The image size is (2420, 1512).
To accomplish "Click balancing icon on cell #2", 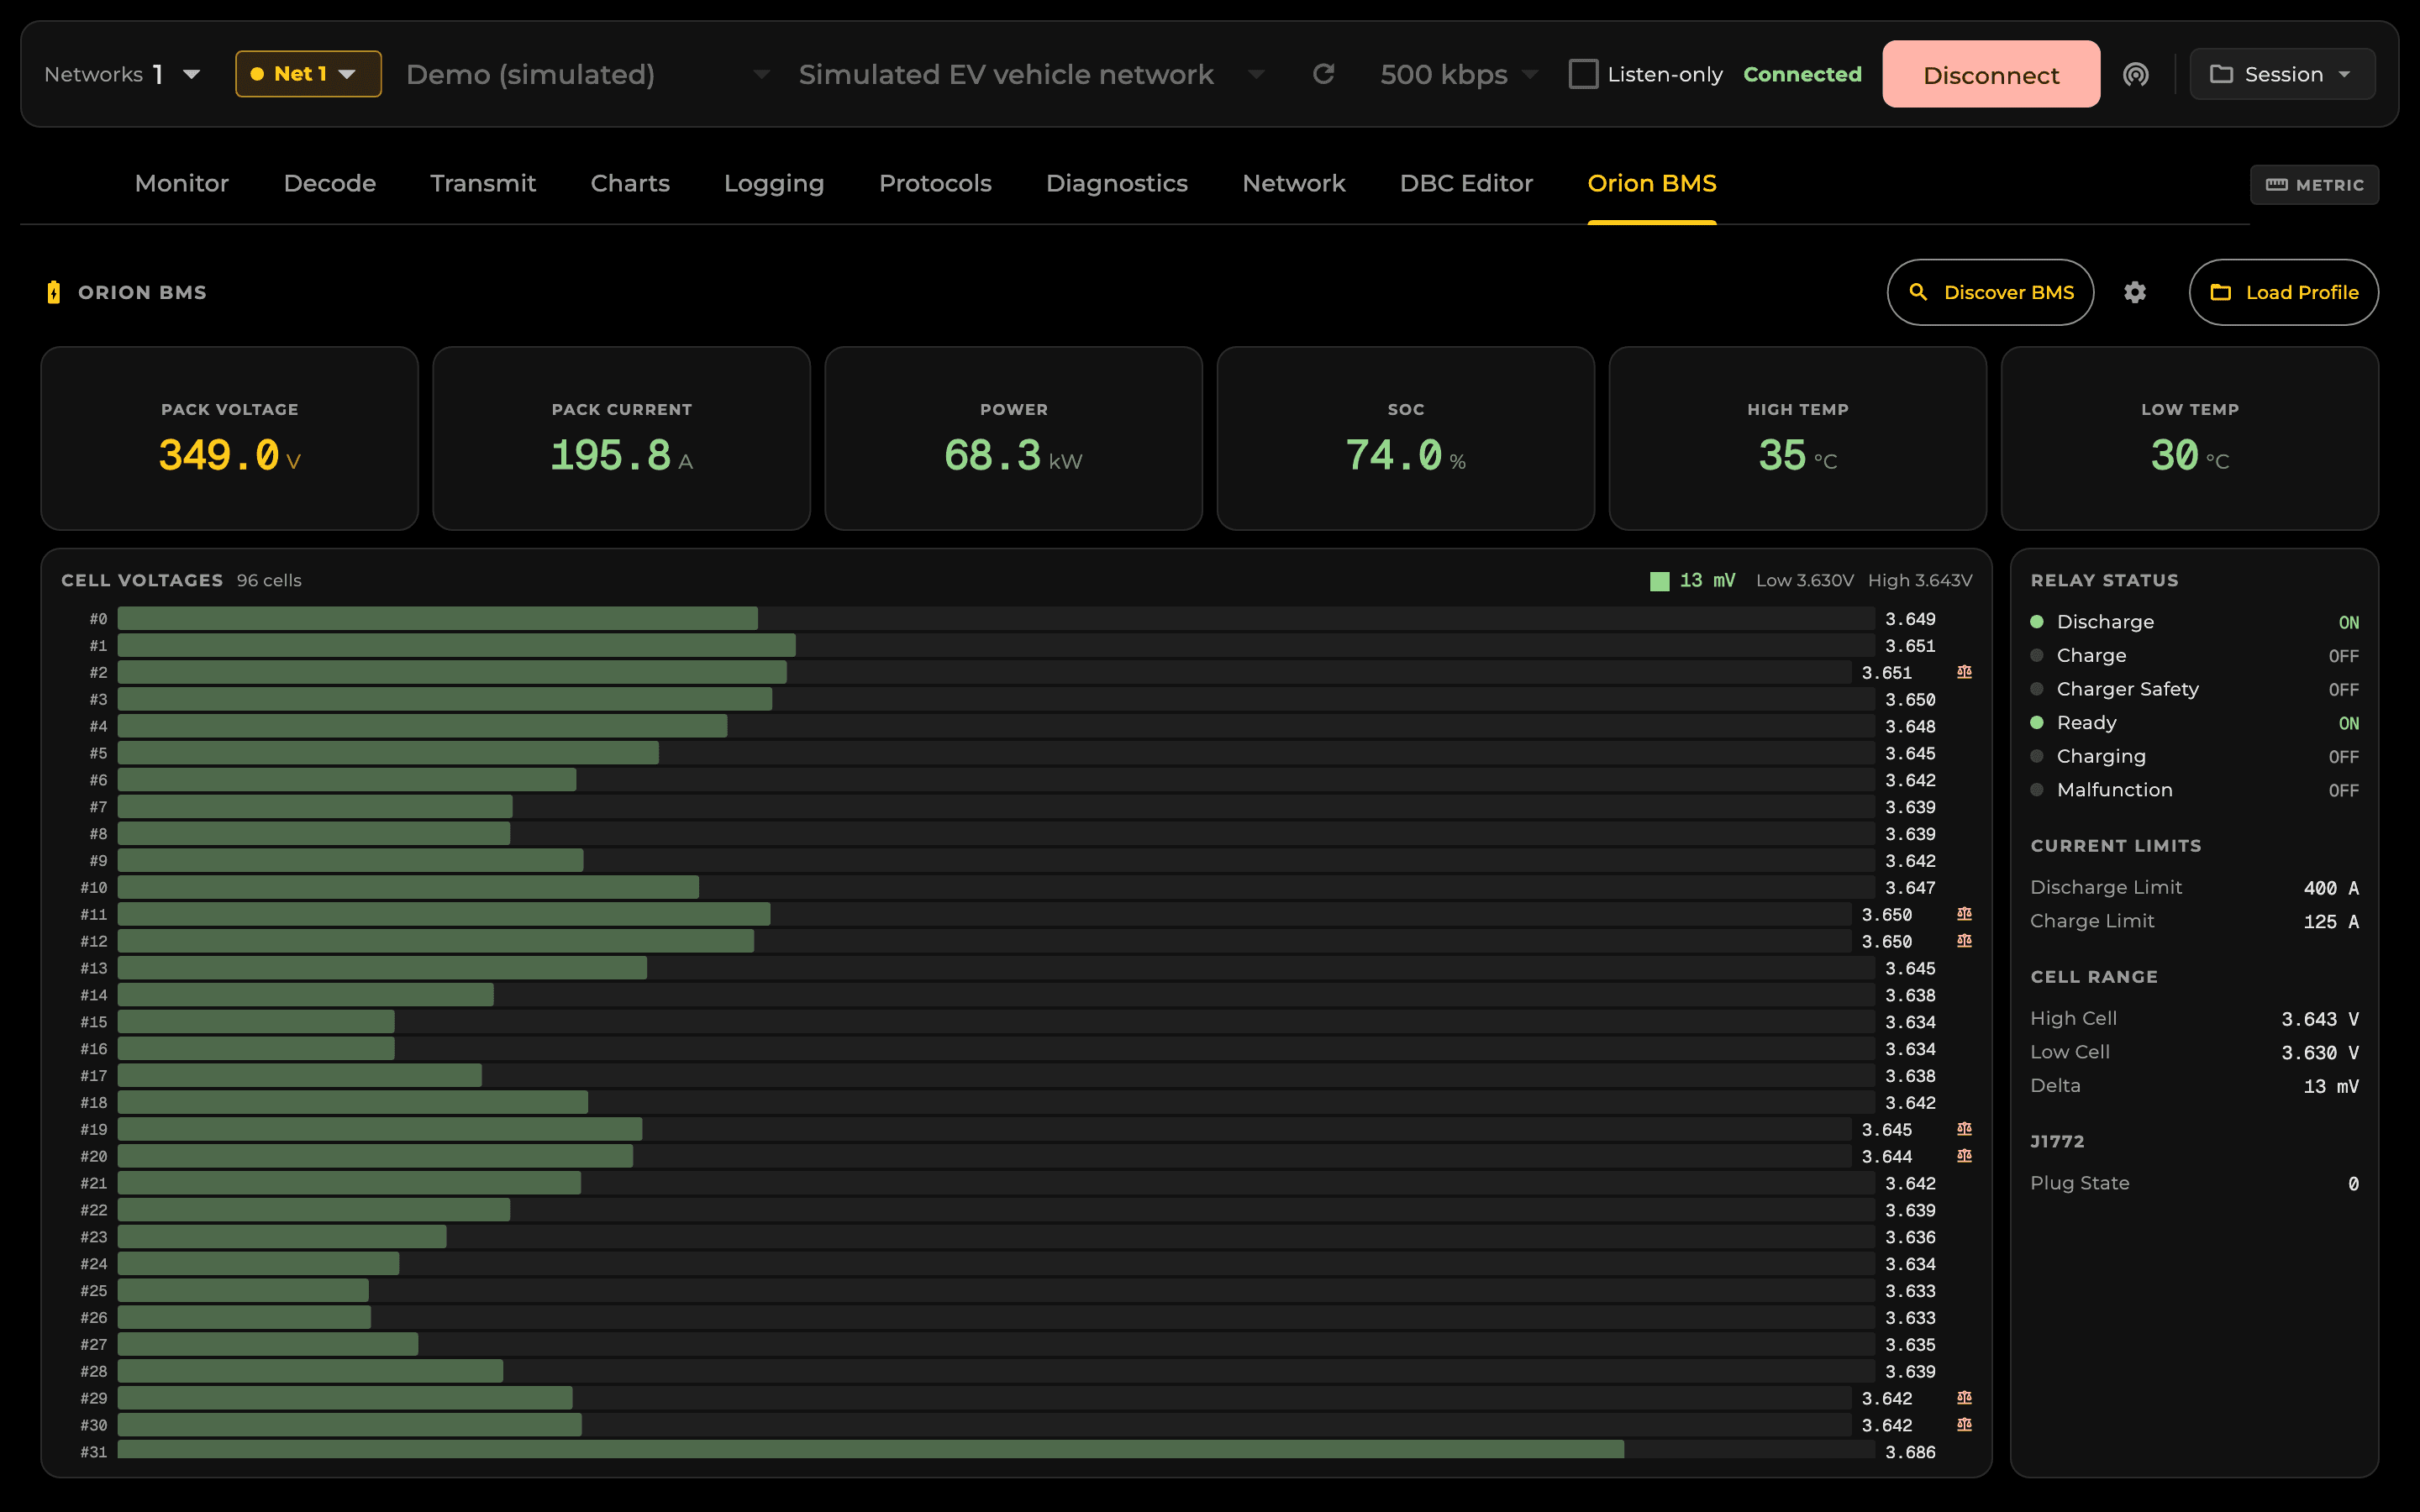I will 1964,672.
